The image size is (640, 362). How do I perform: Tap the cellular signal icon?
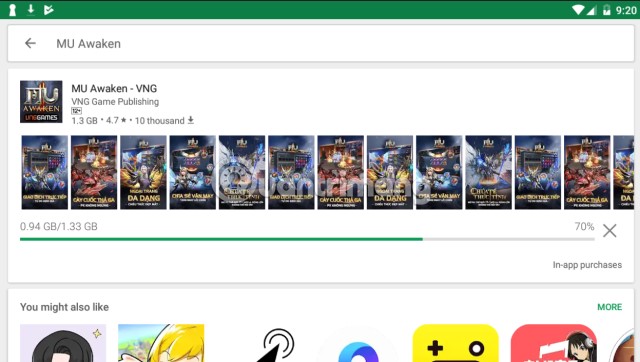591,10
